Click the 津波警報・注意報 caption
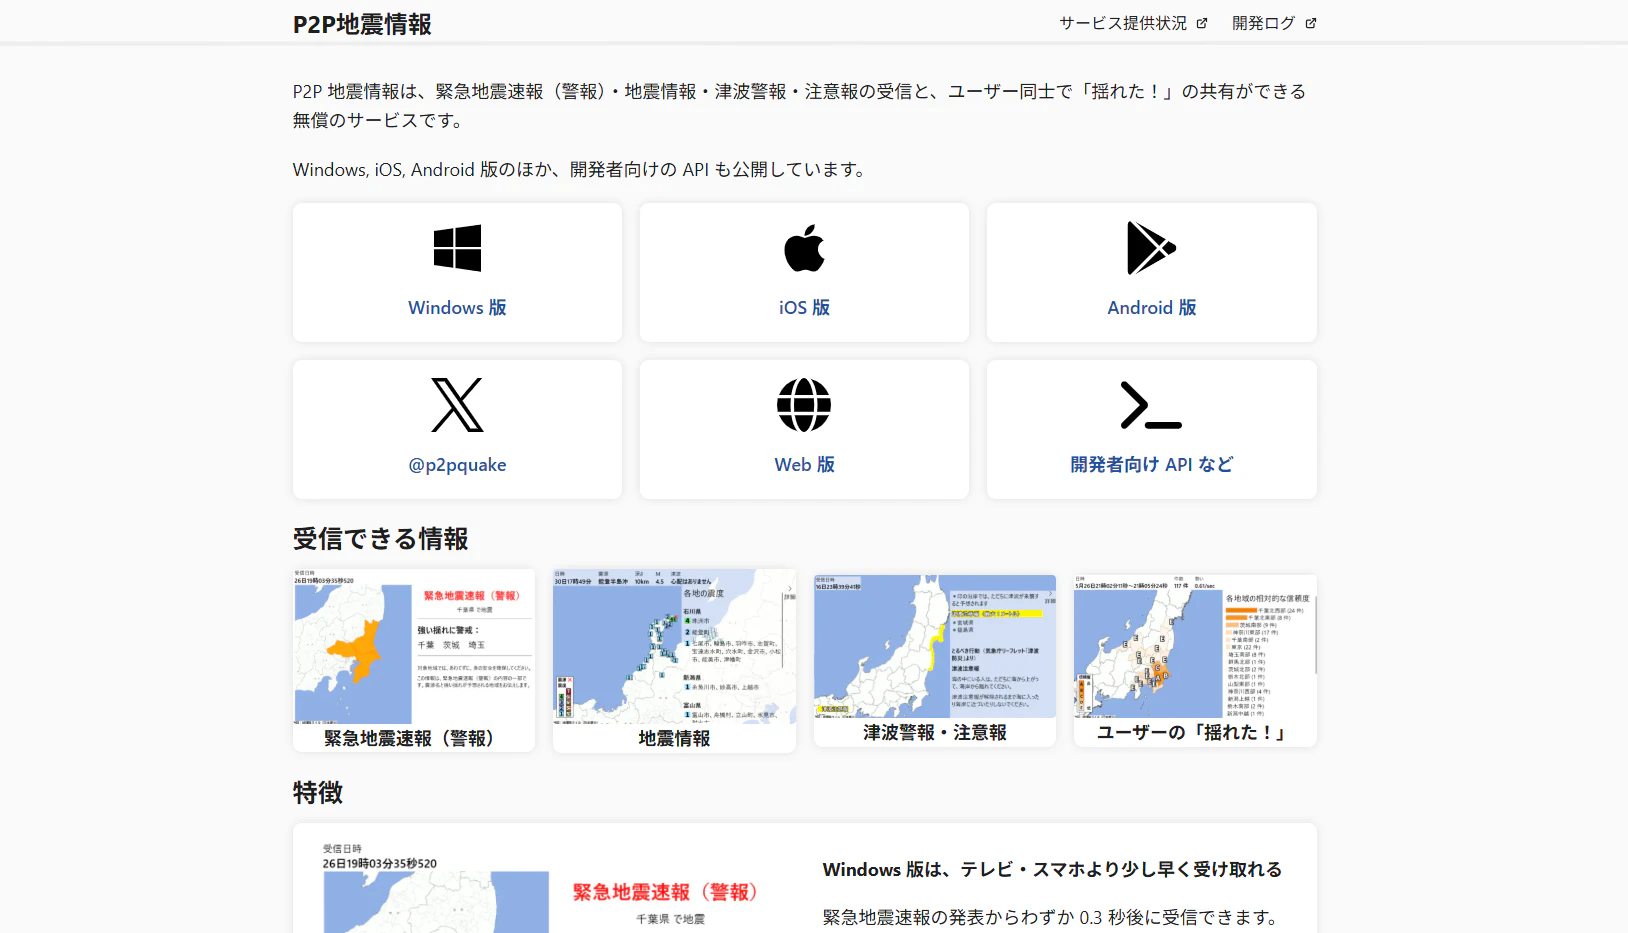 click(x=935, y=732)
